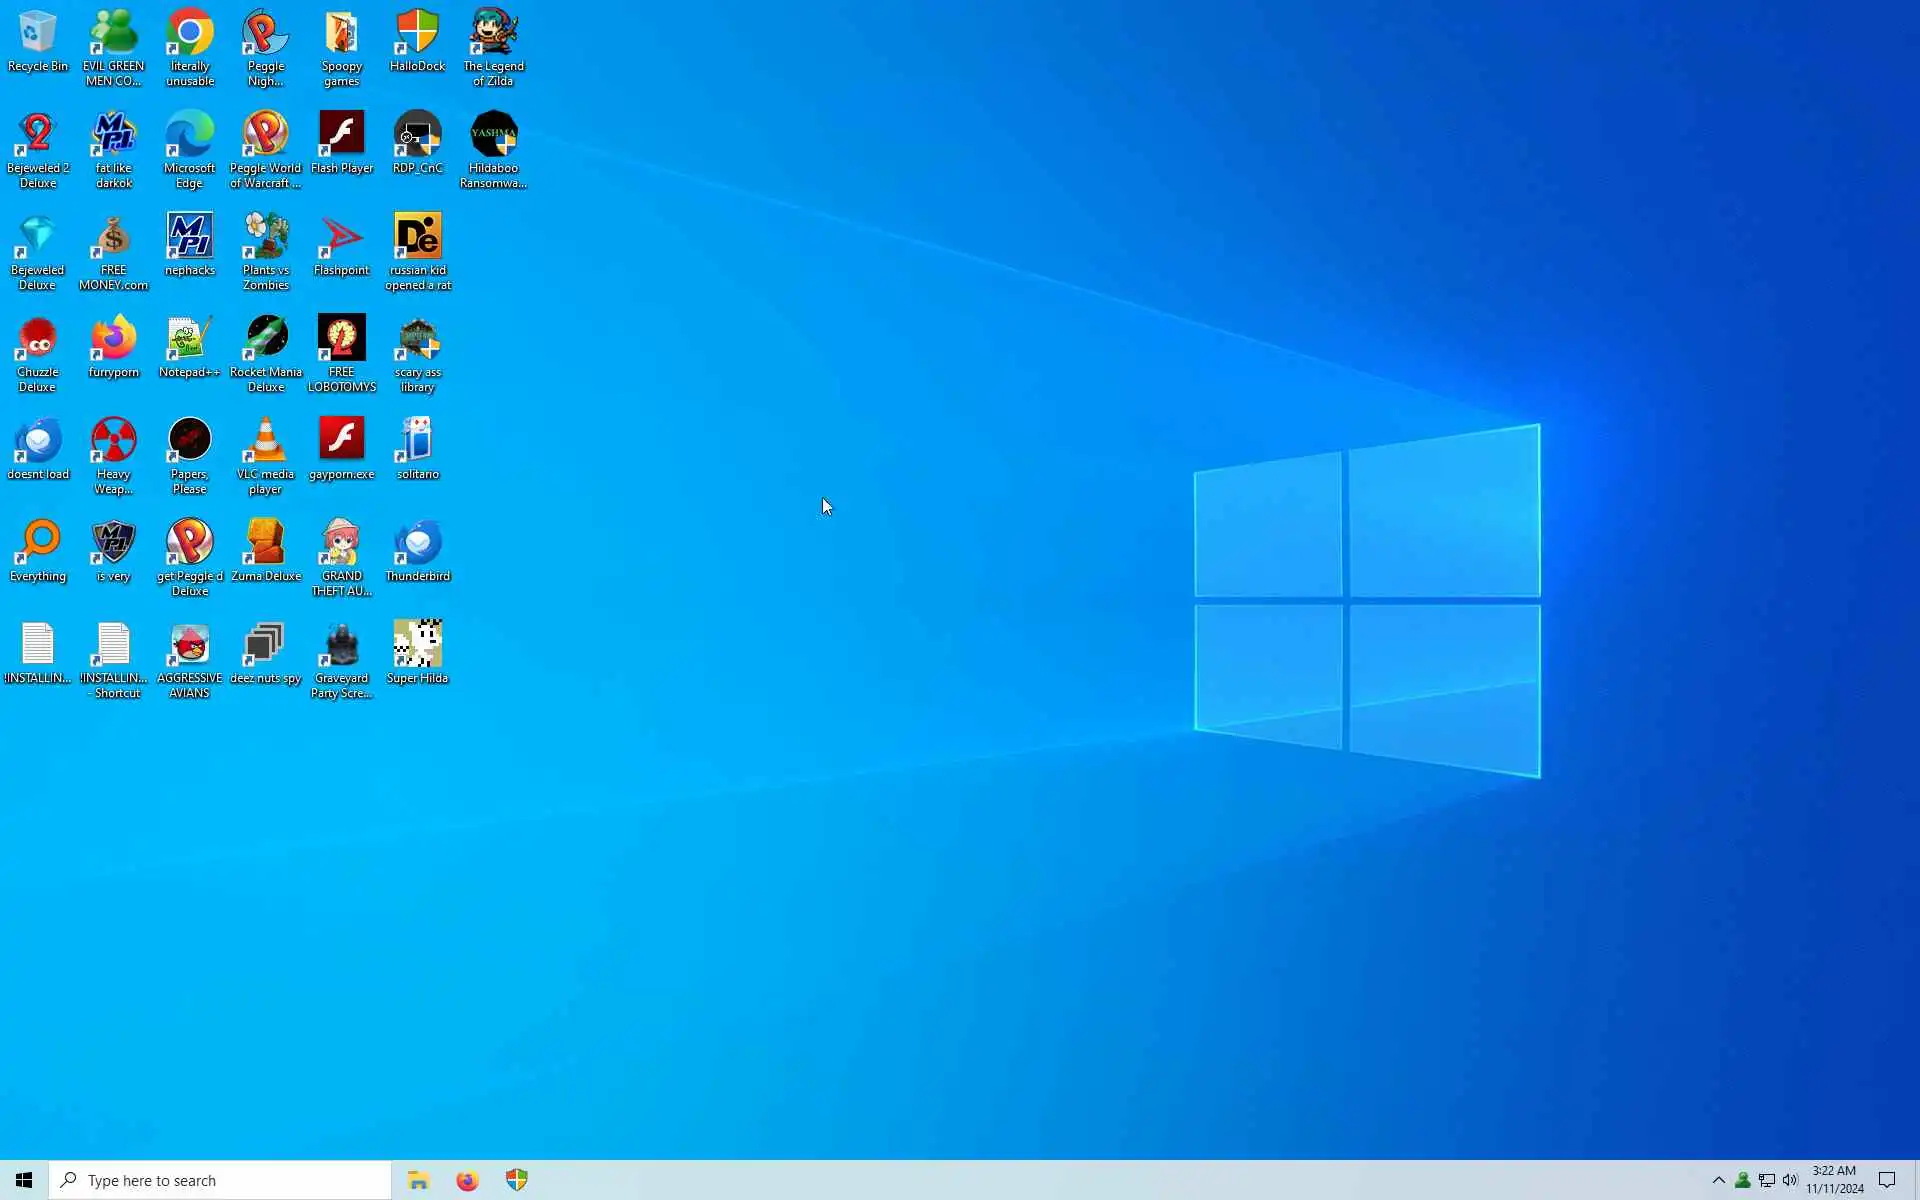Image resolution: width=1920 pixels, height=1200 pixels.
Task: Open the volume control in tray
Action: point(1790,1180)
